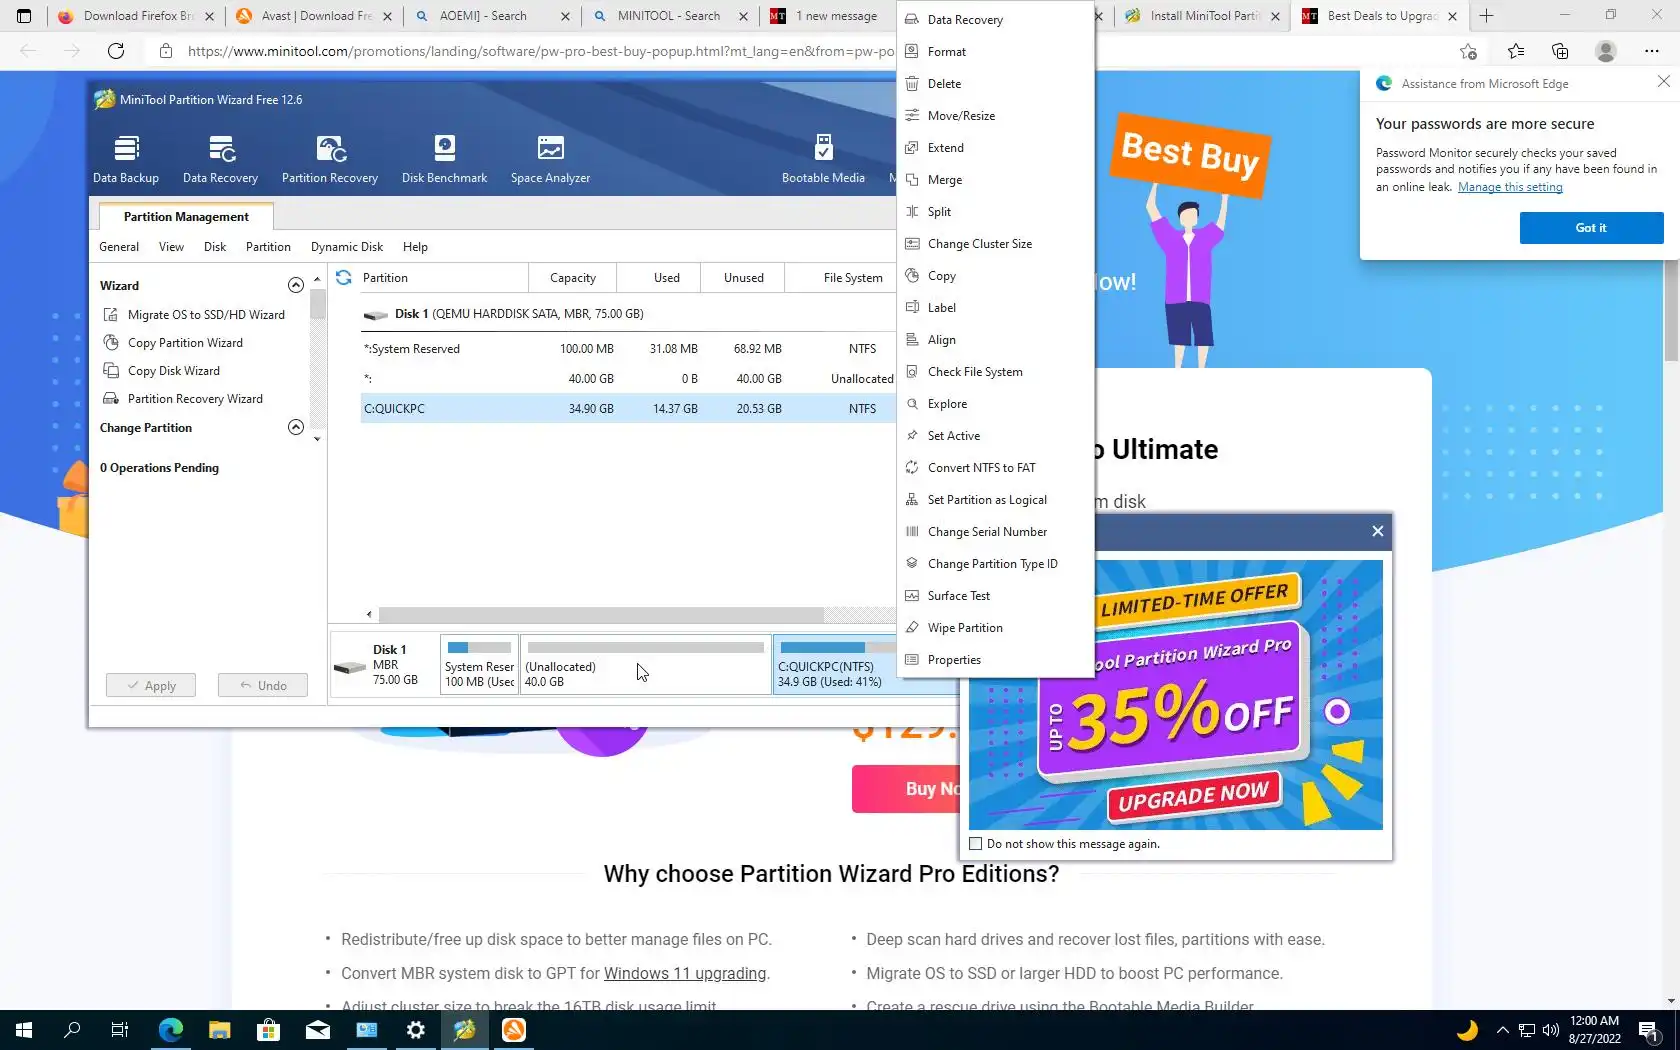Select Merge partition option
This screenshot has height=1050, width=1680.
click(996, 180)
